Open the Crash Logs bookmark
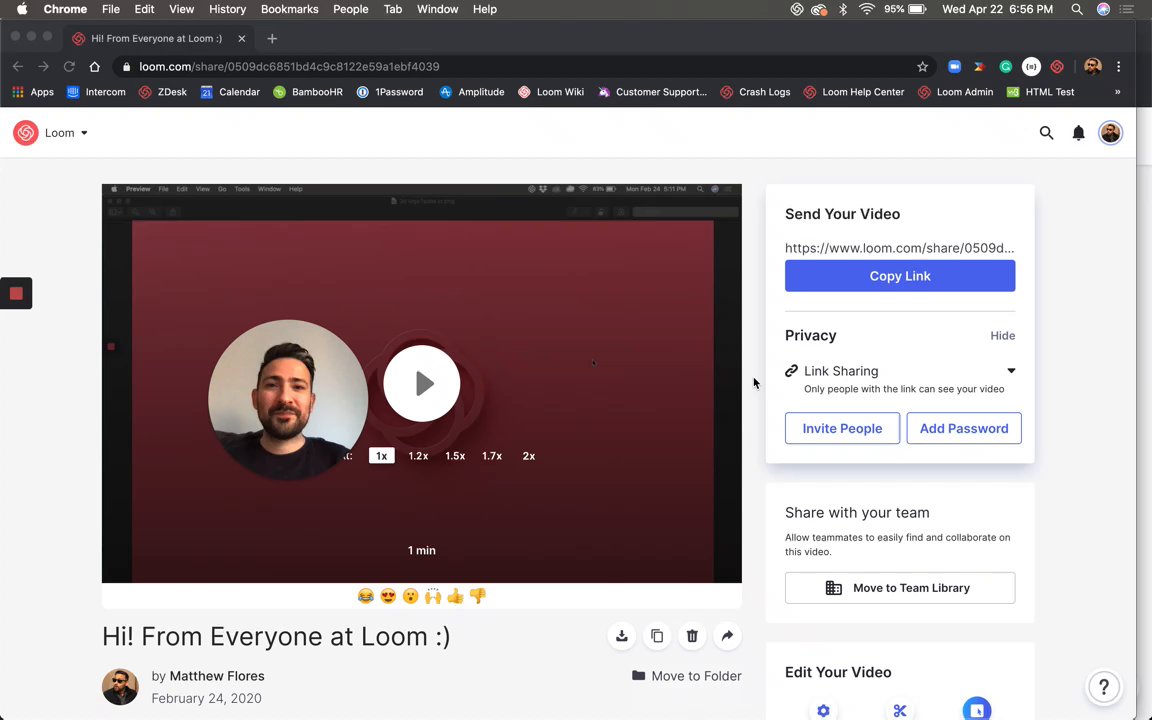 coord(755,92)
